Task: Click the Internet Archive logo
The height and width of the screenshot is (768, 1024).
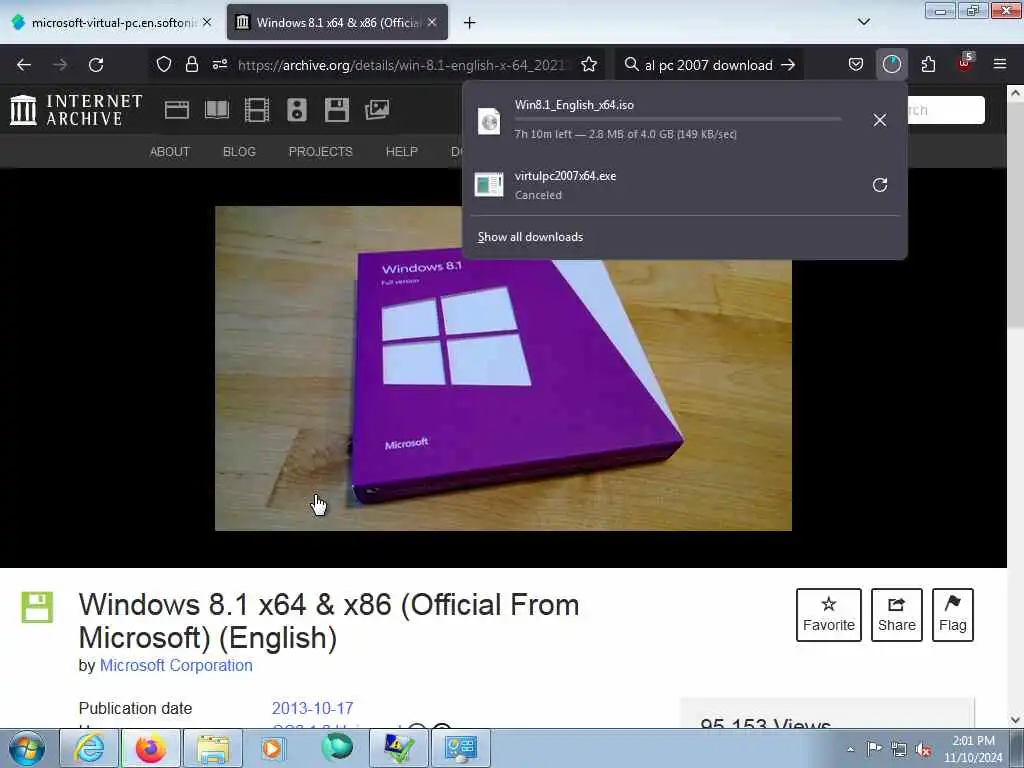Action: tap(76, 110)
